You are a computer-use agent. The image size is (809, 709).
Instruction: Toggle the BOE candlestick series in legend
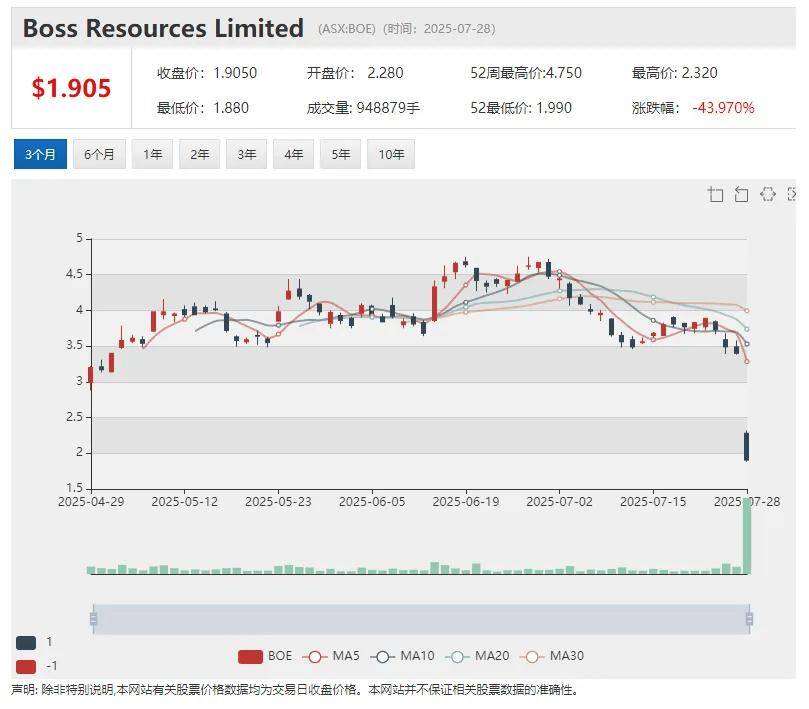coord(265,656)
